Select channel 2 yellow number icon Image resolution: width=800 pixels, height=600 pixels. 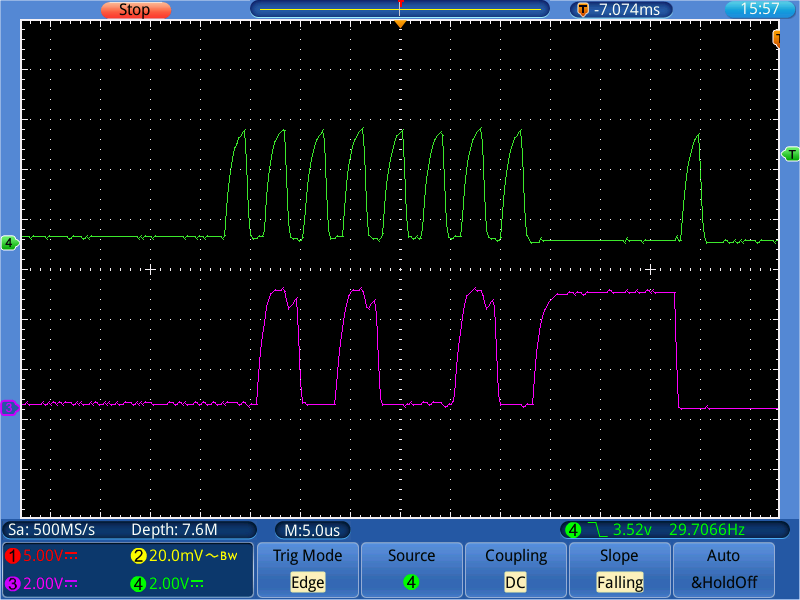click(138, 556)
